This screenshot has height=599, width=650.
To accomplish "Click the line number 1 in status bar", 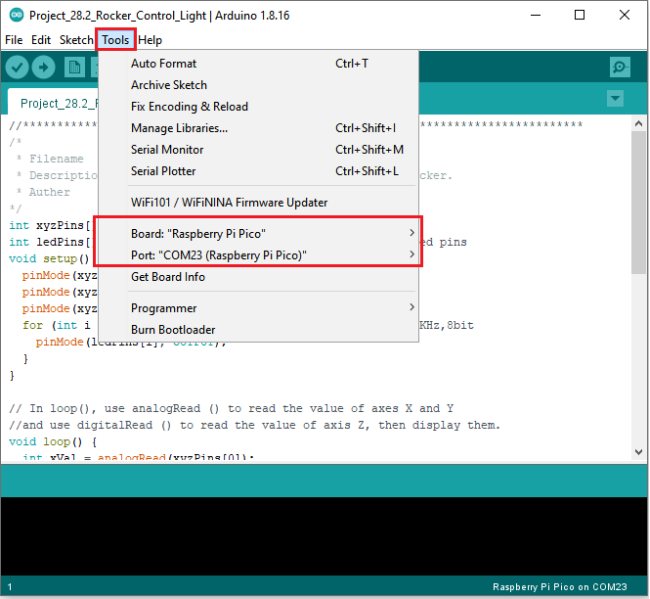I will 10,587.
